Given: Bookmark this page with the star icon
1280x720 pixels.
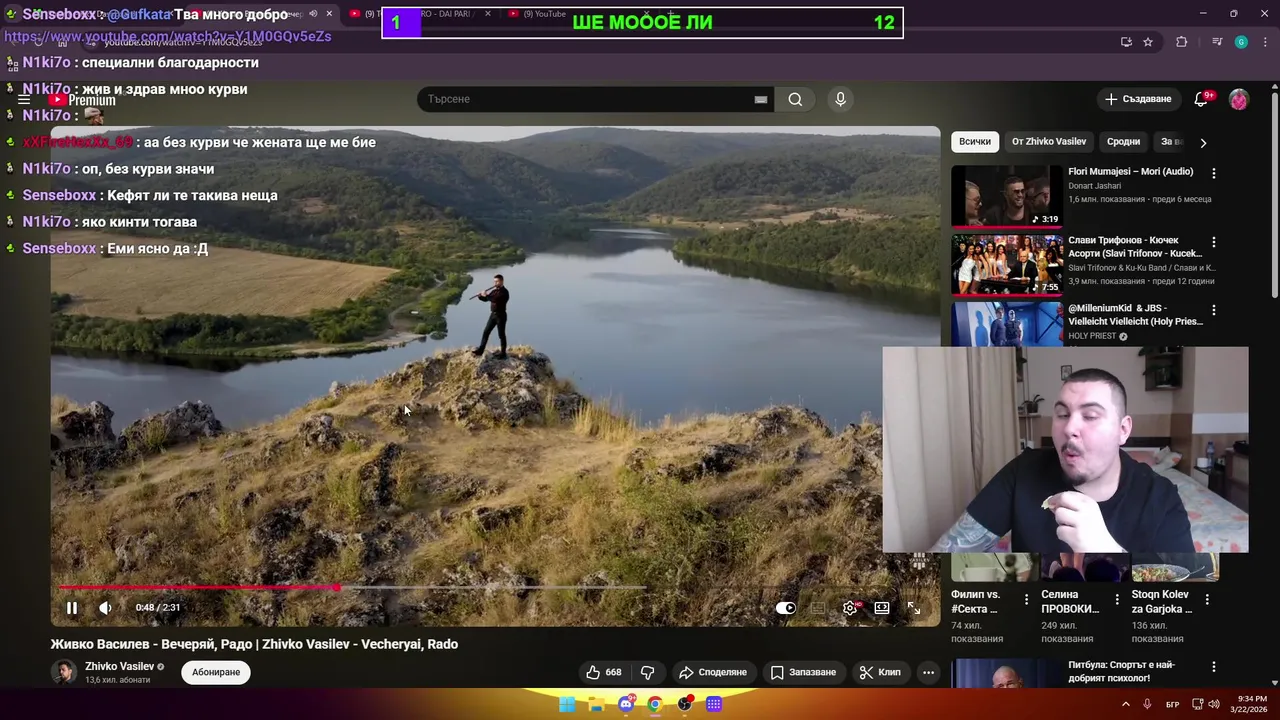Looking at the screenshot, I should coord(1148,42).
